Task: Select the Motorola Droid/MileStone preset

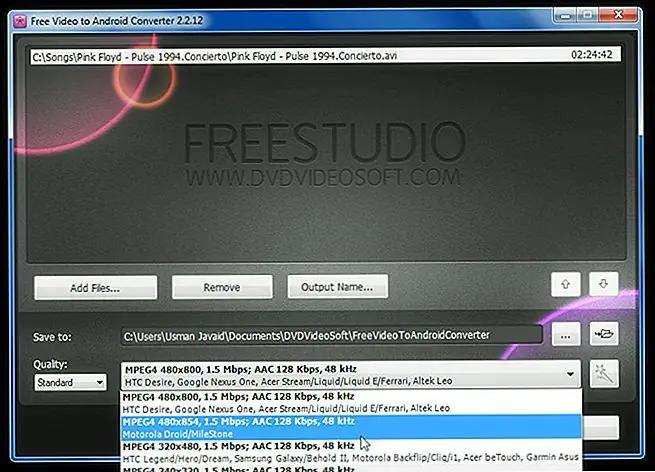Action: [x=350, y=427]
